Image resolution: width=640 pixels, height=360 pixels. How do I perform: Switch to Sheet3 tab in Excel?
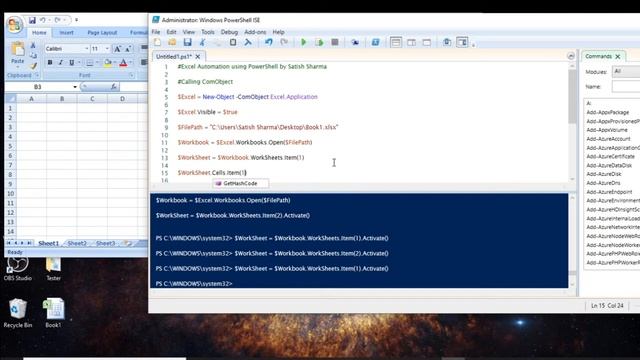[105, 243]
